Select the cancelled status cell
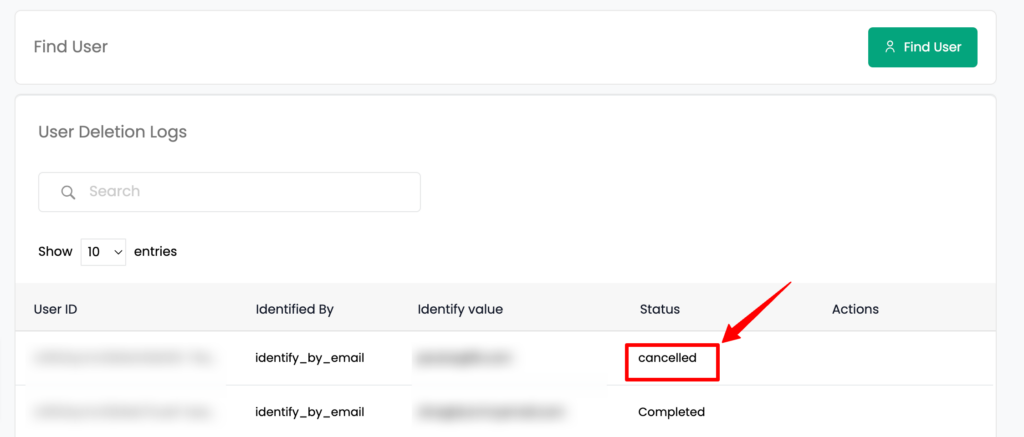The width and height of the screenshot is (1024, 437). pos(667,358)
